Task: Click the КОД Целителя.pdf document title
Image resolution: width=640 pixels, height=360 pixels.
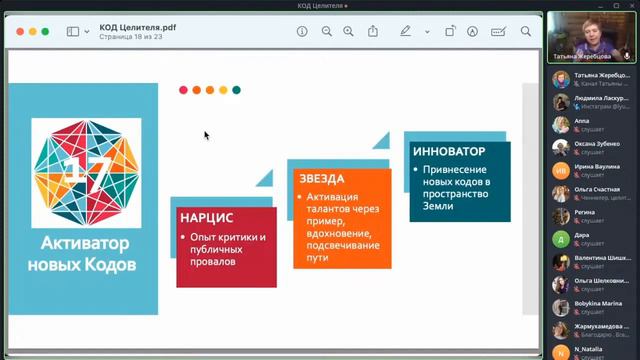Action: (x=138, y=27)
